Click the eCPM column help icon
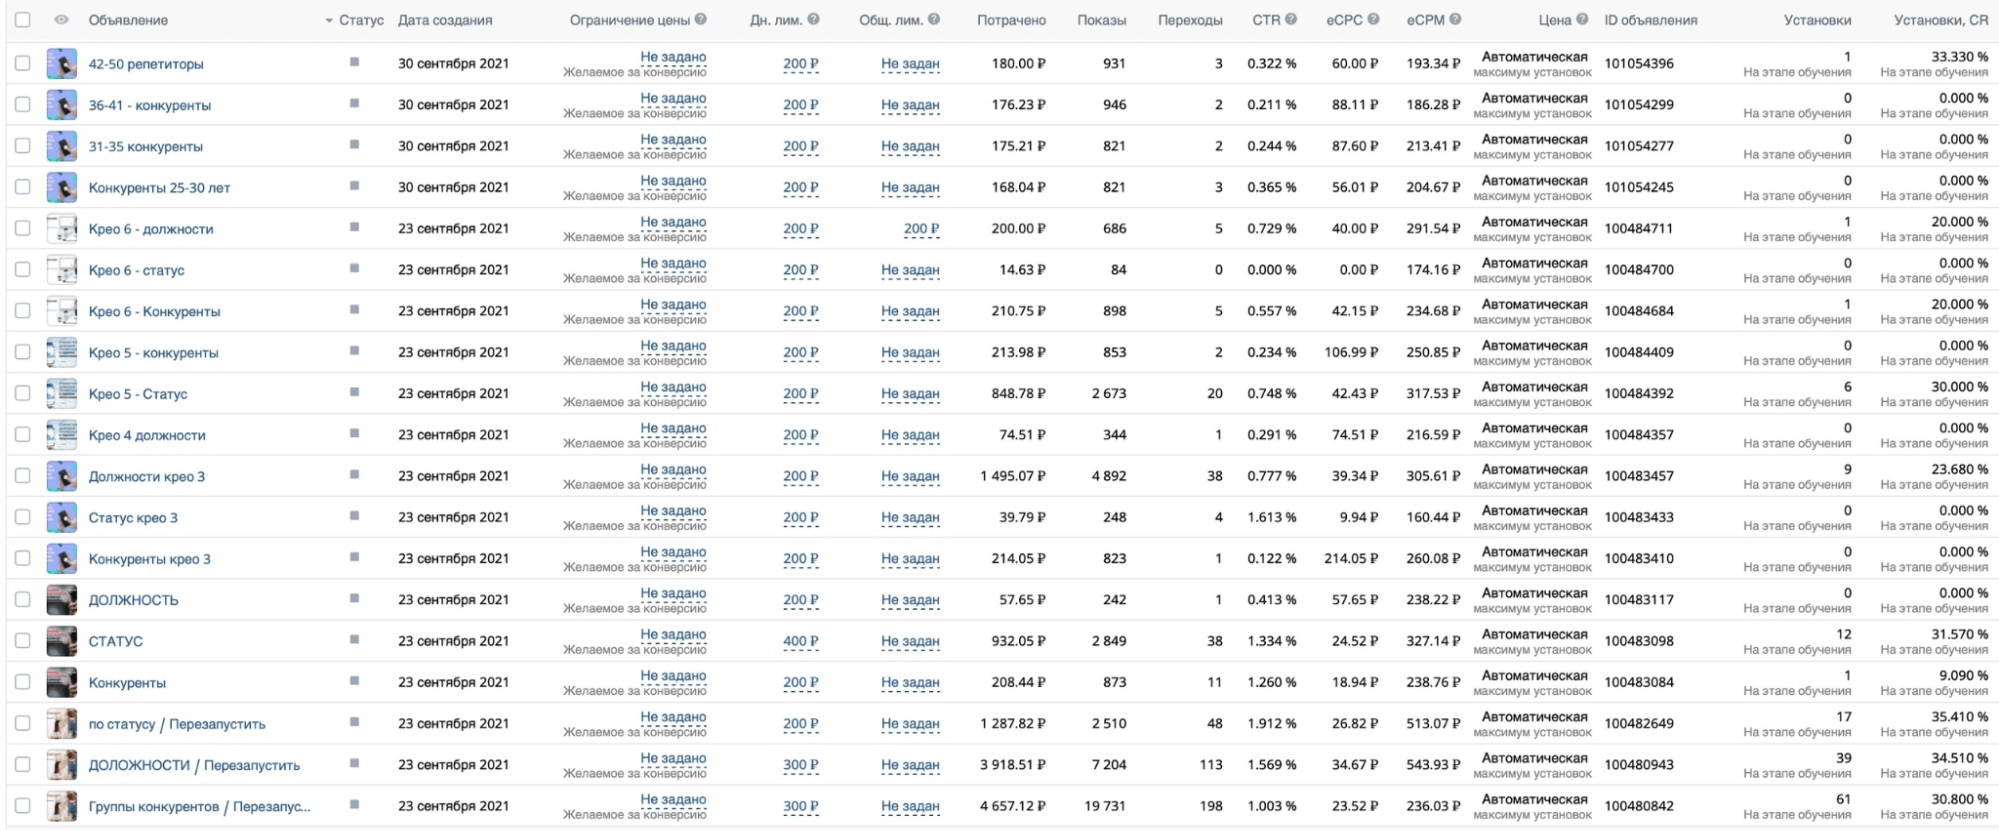This screenshot has width=1999, height=830. pyautogui.click(x=1455, y=19)
